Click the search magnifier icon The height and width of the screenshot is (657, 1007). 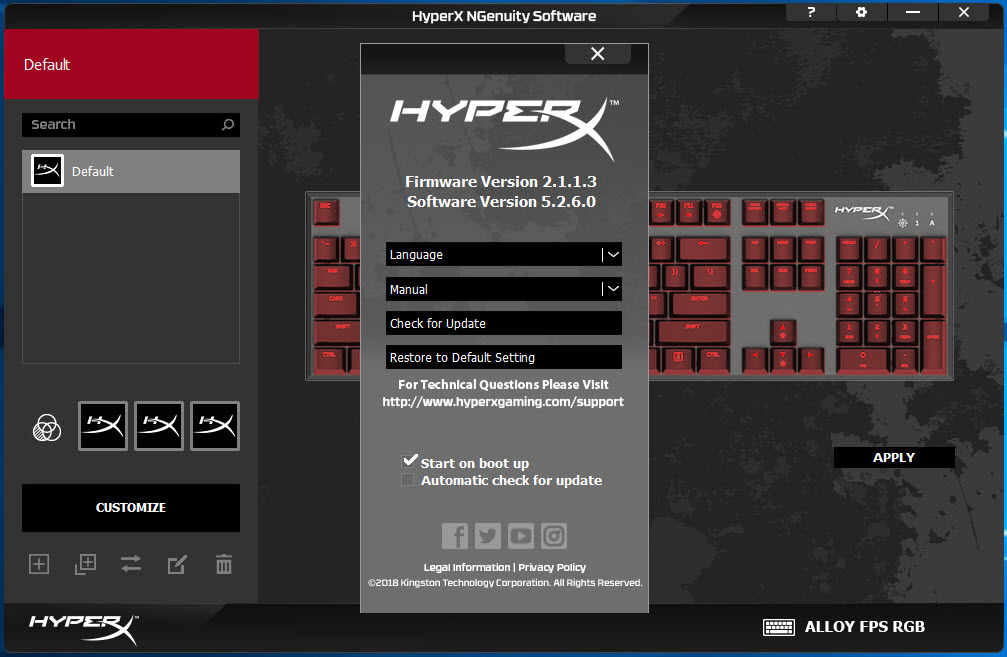pyautogui.click(x=228, y=125)
